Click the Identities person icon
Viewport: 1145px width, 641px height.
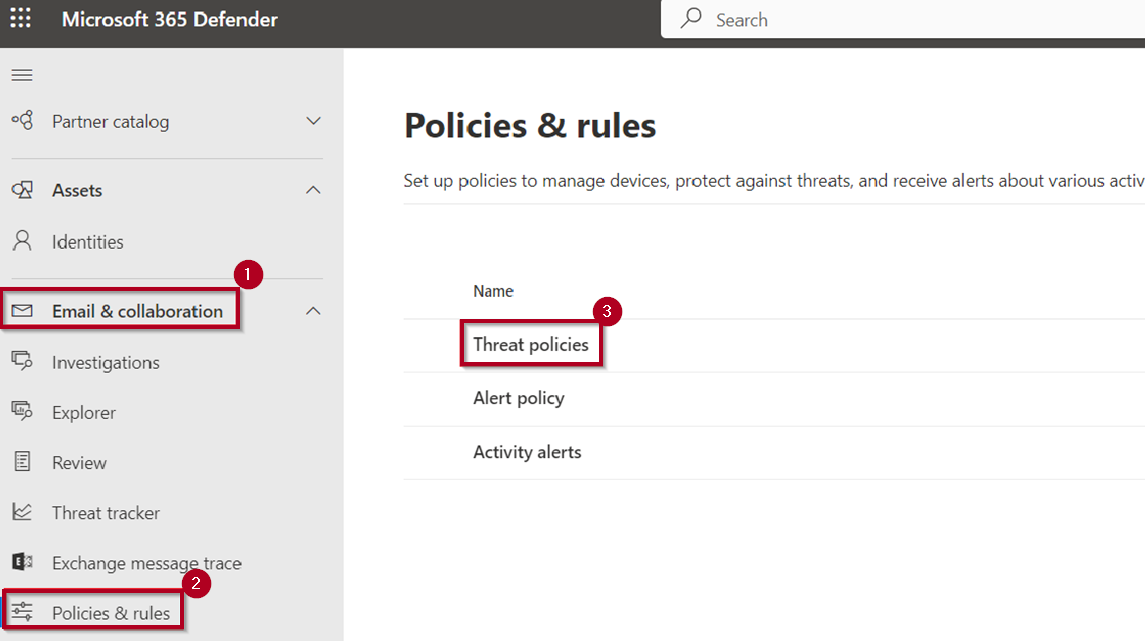point(21,242)
